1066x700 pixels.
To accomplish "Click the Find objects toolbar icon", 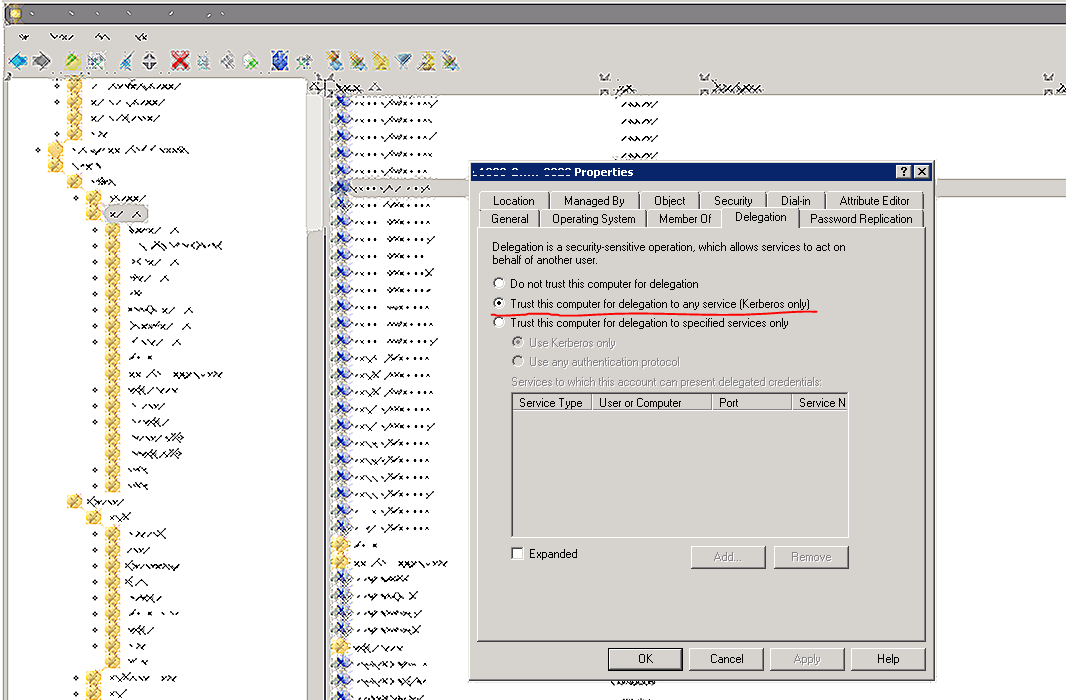I will (x=426, y=61).
